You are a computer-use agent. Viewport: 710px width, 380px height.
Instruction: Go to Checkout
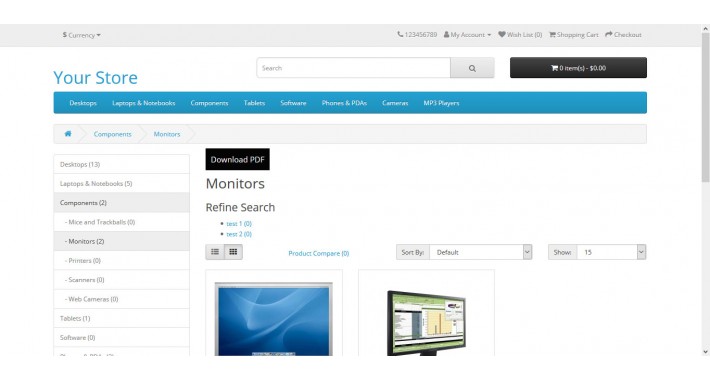(x=624, y=34)
